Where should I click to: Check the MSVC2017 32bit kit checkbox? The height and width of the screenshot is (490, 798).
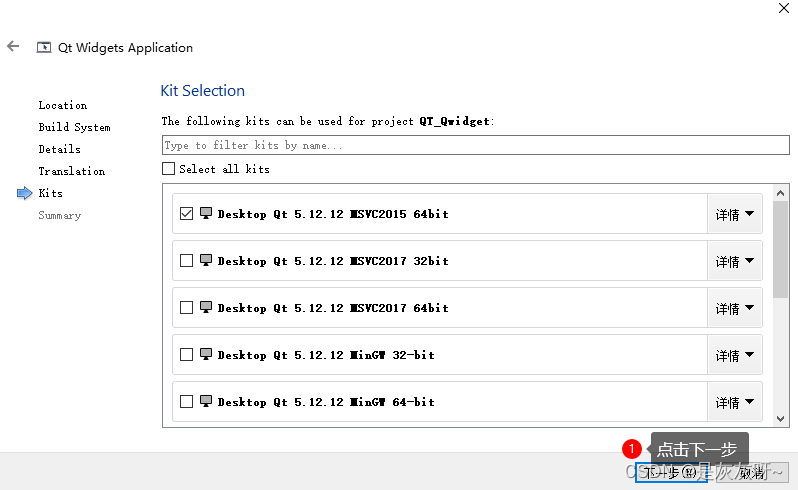pyautogui.click(x=186, y=260)
